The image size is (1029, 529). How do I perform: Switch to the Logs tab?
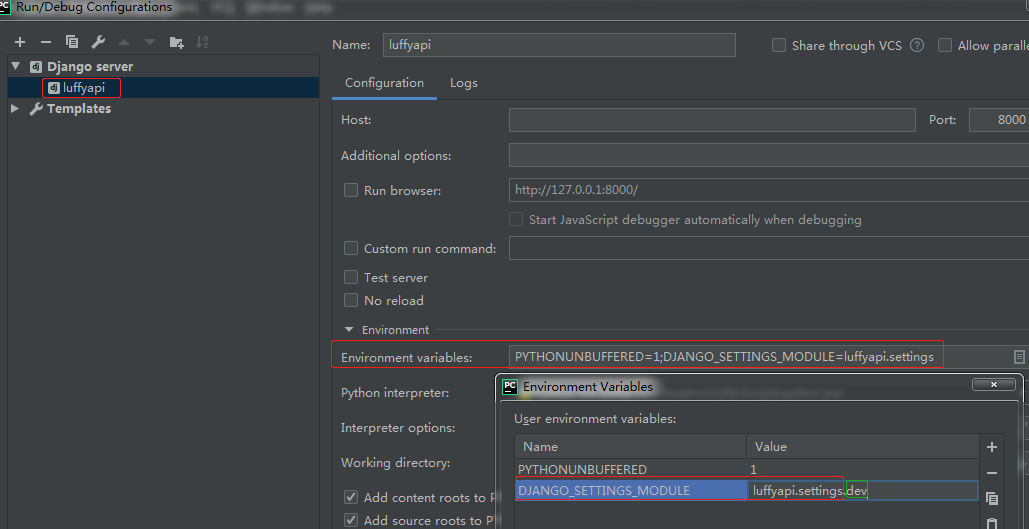coord(463,83)
